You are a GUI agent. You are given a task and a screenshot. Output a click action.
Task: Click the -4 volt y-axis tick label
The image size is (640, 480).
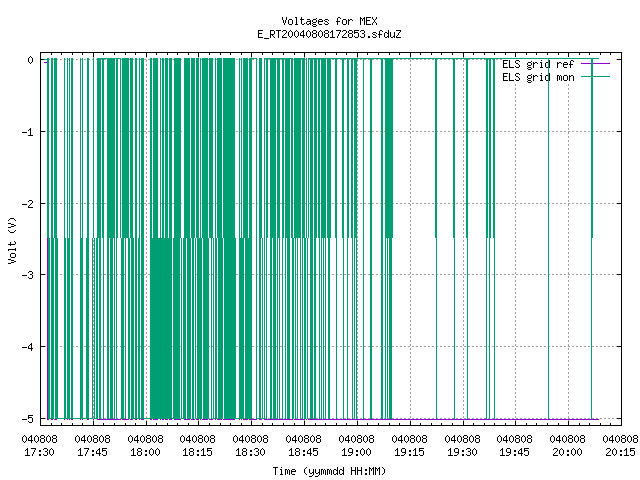tap(28, 347)
